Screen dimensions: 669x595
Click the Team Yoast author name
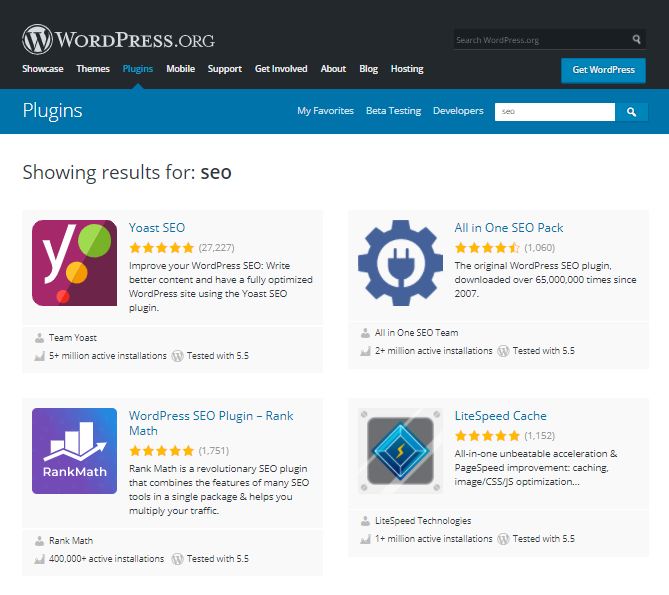coord(73,338)
